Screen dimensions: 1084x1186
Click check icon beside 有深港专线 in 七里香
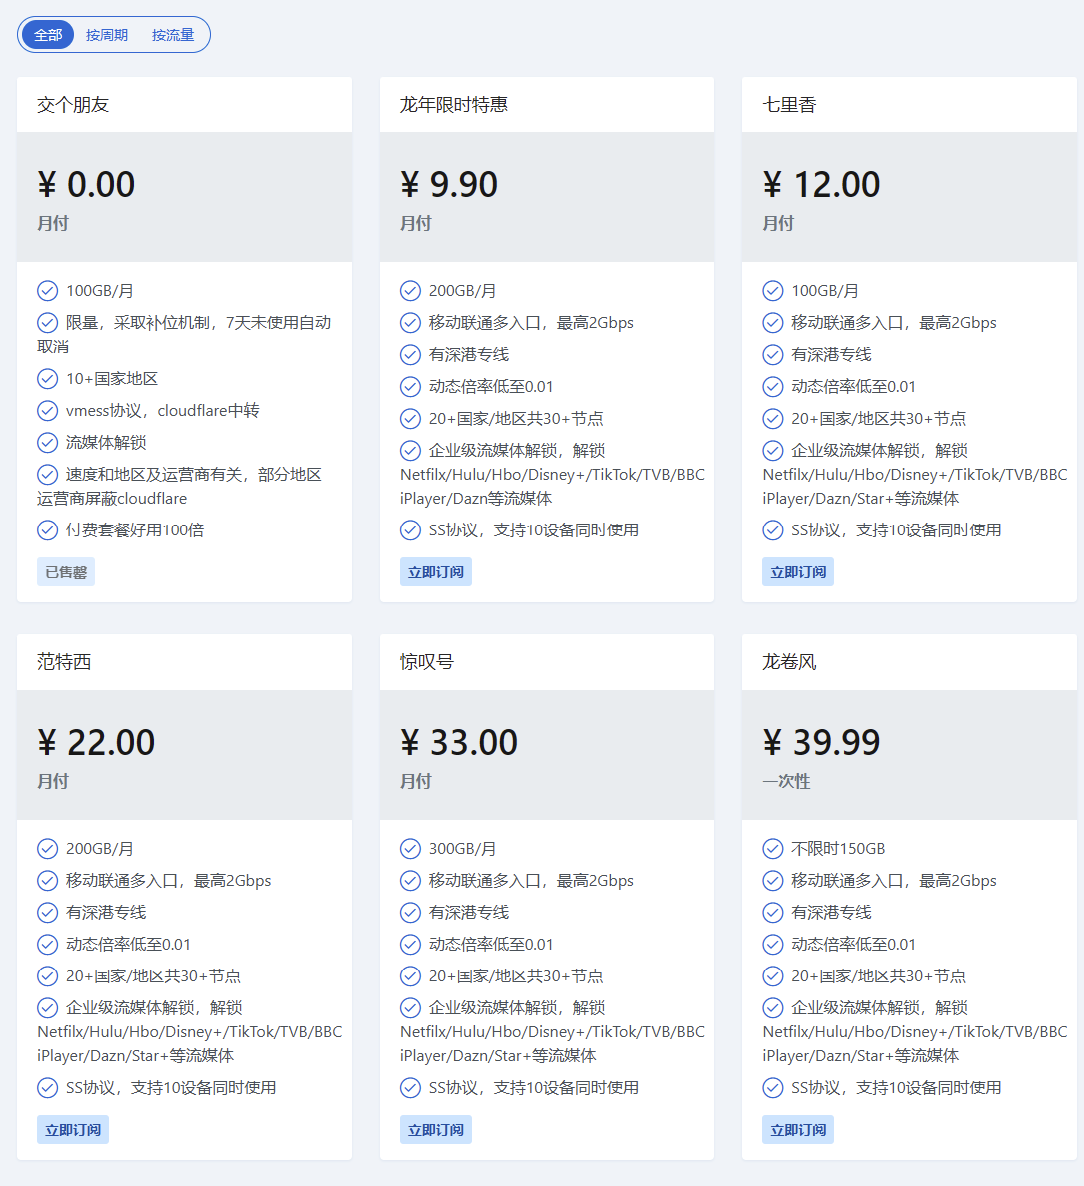coord(773,355)
